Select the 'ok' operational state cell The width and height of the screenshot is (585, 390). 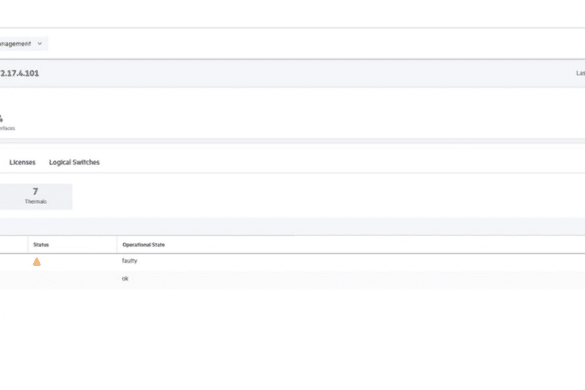tap(125, 278)
